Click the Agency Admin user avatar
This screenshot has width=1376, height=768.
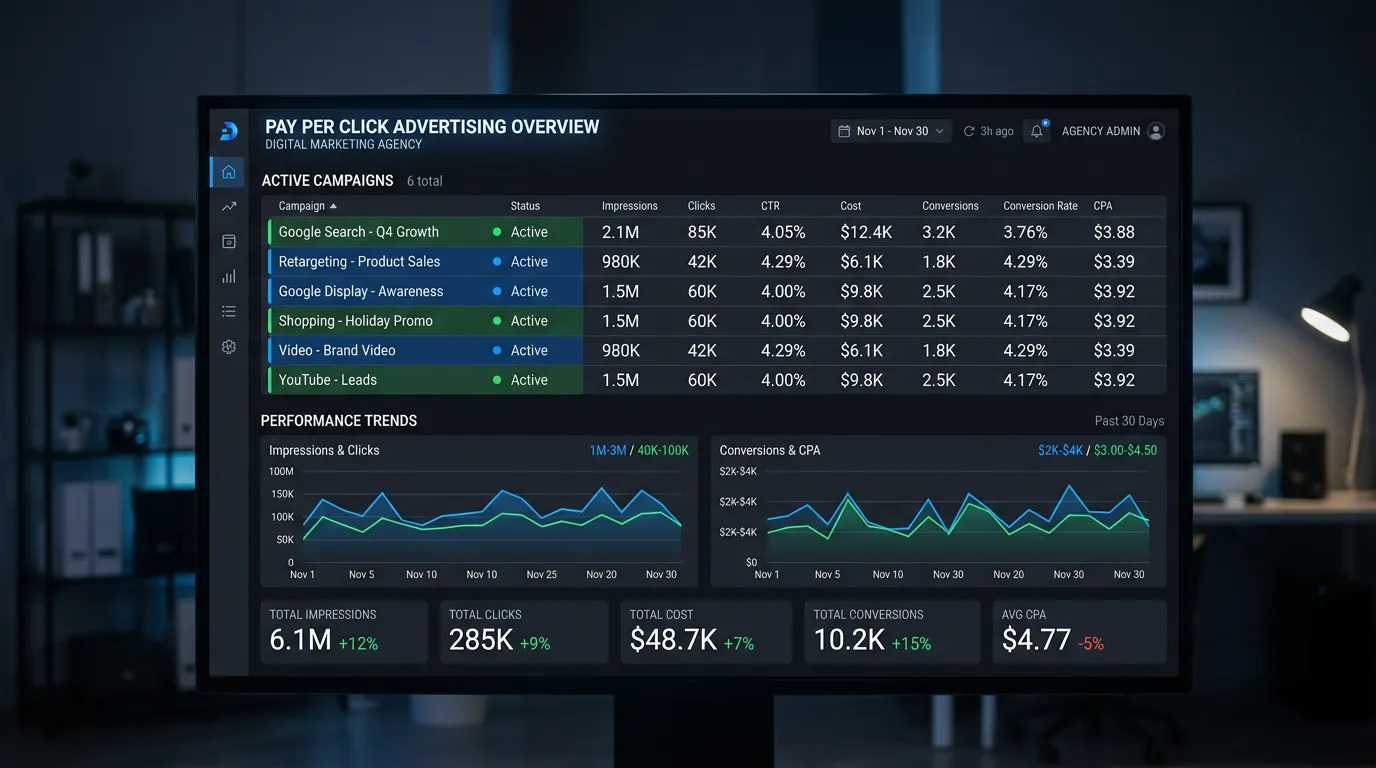pyautogui.click(x=1156, y=131)
